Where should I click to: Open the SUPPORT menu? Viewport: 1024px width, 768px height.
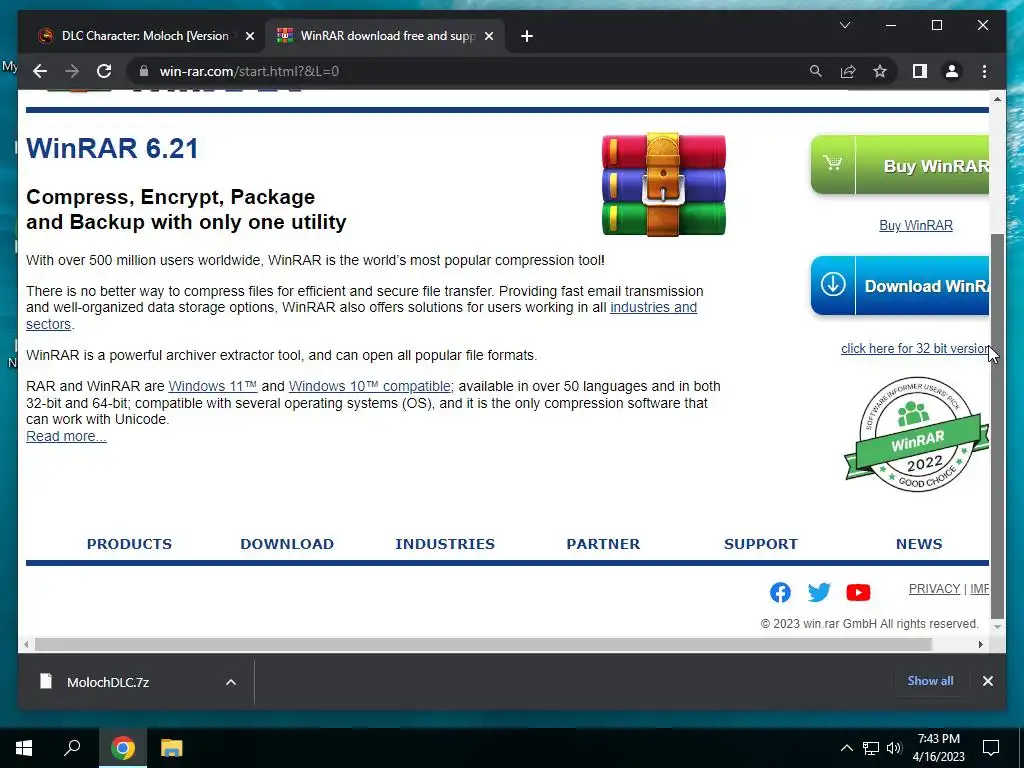761,544
